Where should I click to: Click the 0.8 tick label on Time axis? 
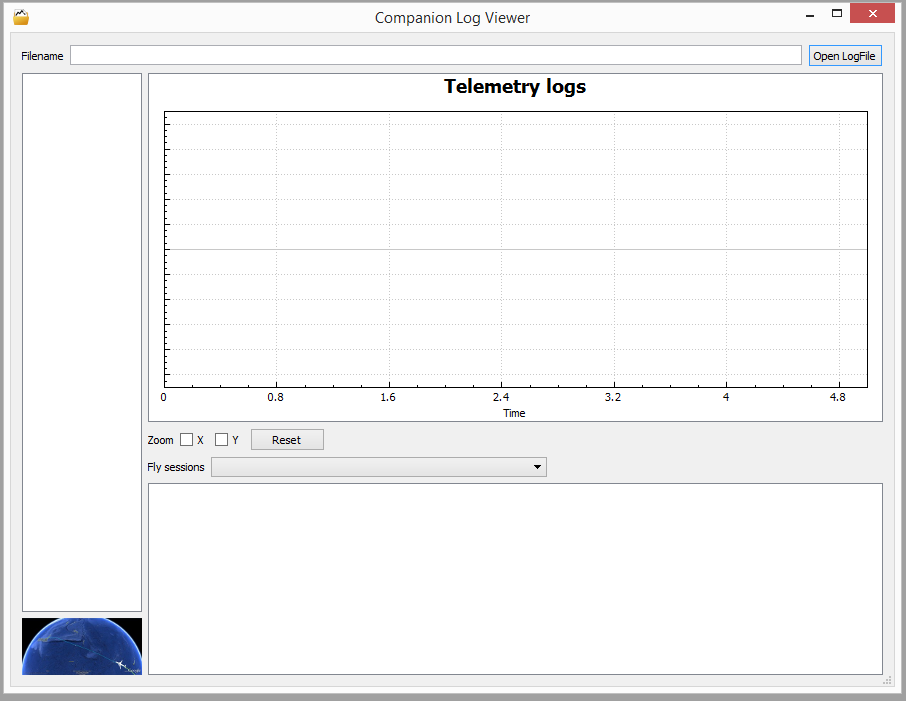[x=276, y=397]
